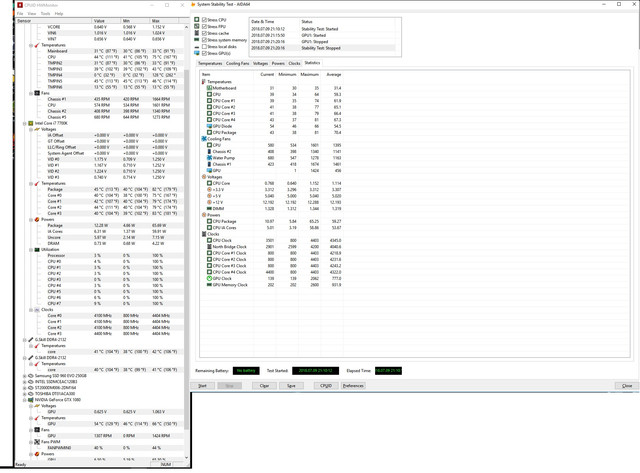Click the Fans PWM icon in HWMonitor
640x473 pixels.
37,442
